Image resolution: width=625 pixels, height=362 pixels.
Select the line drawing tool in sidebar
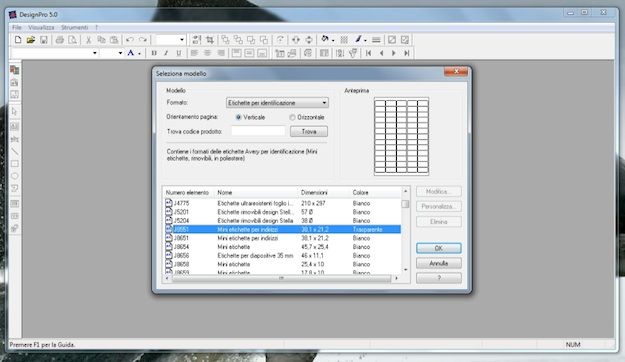point(15,151)
